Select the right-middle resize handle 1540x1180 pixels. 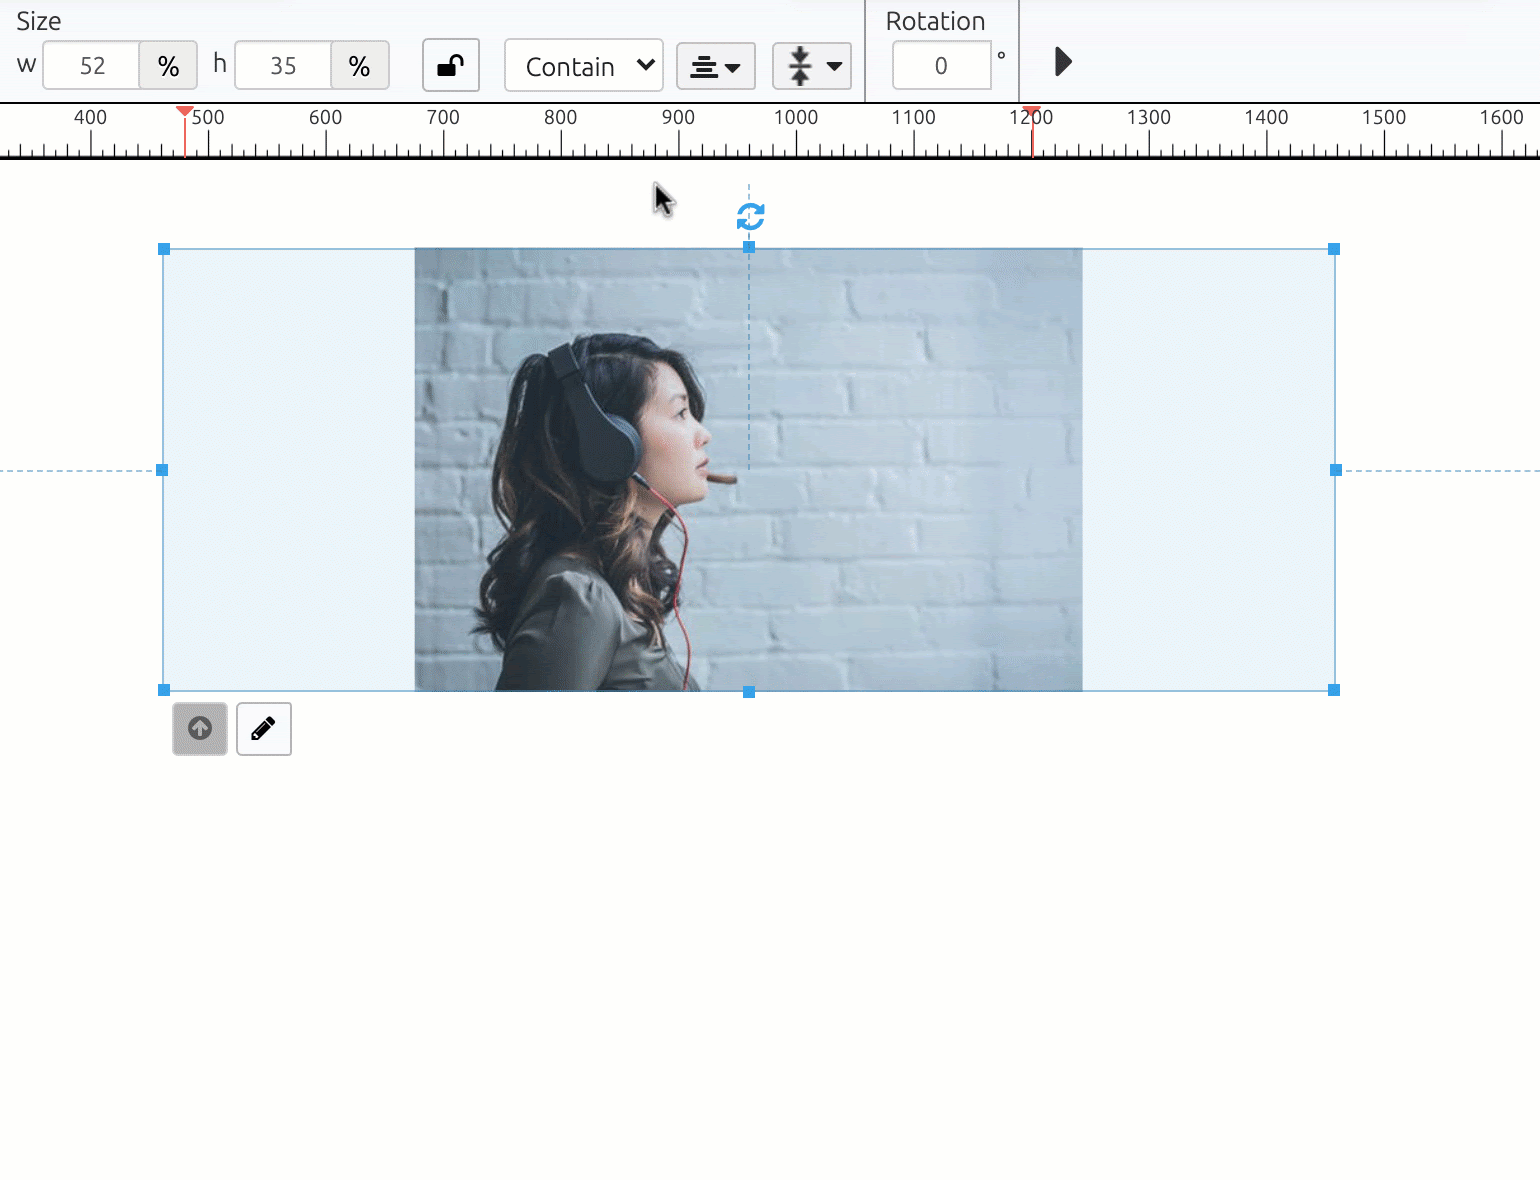point(1336,470)
